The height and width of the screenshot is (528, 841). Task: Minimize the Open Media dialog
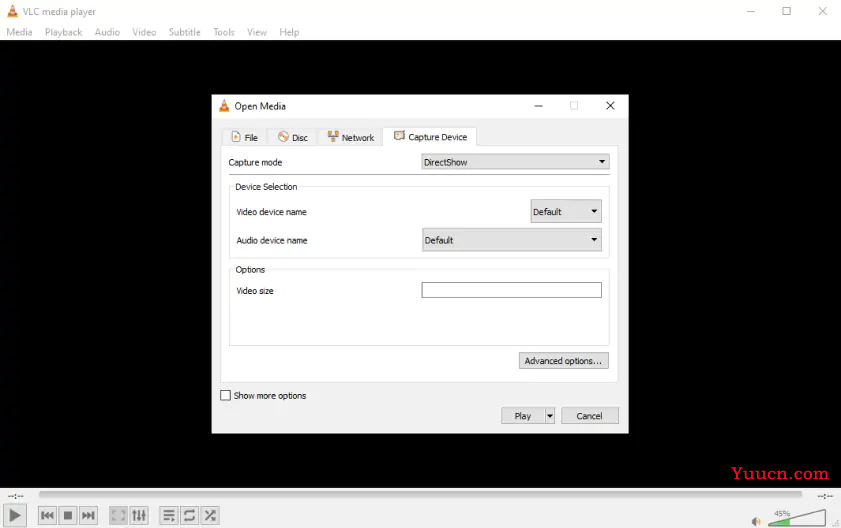[x=538, y=106]
